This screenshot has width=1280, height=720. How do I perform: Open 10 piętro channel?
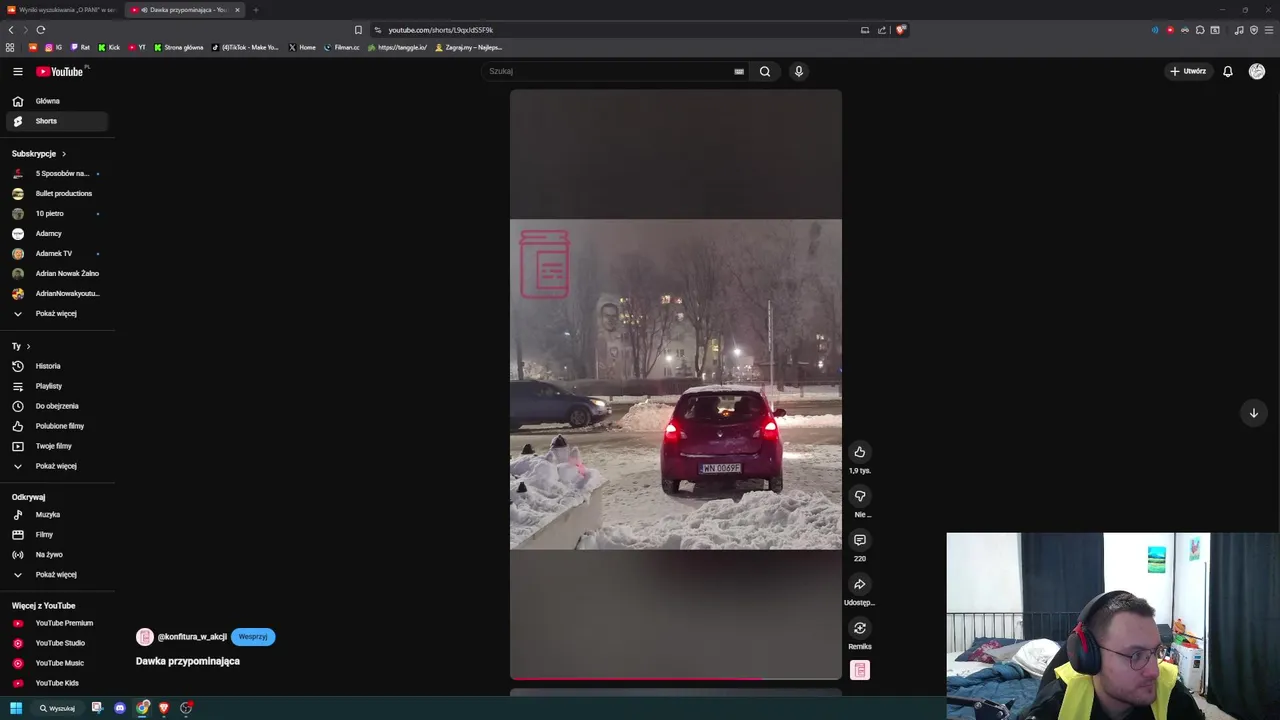[x=57, y=213]
